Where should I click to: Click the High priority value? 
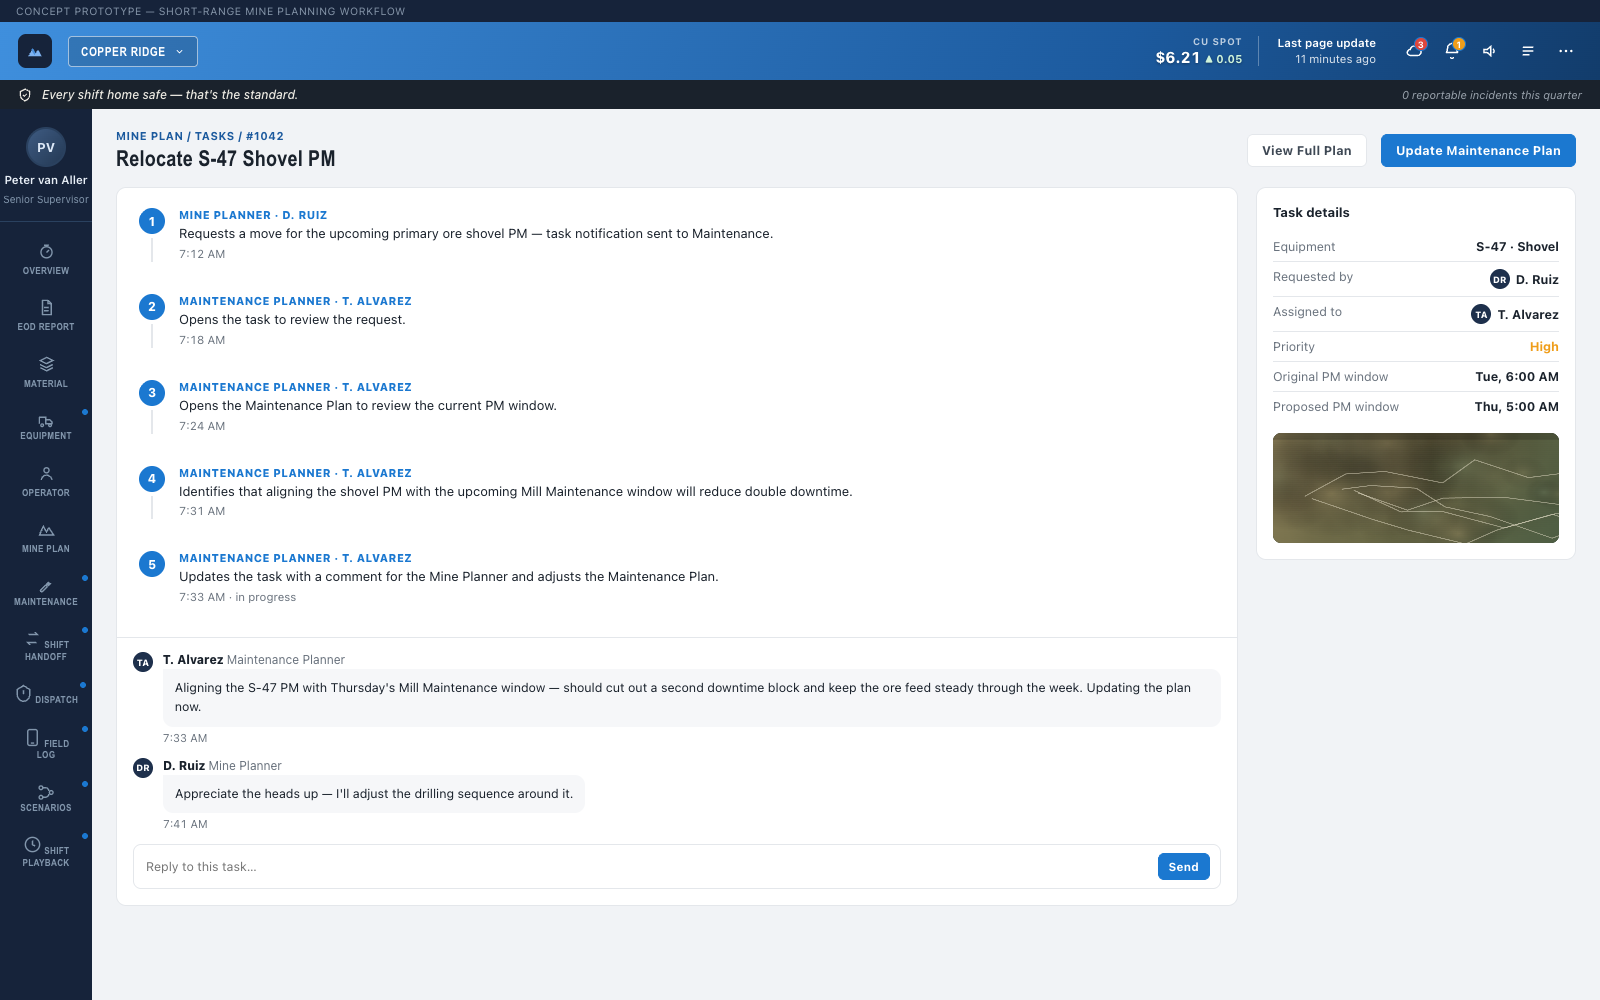(x=1544, y=347)
